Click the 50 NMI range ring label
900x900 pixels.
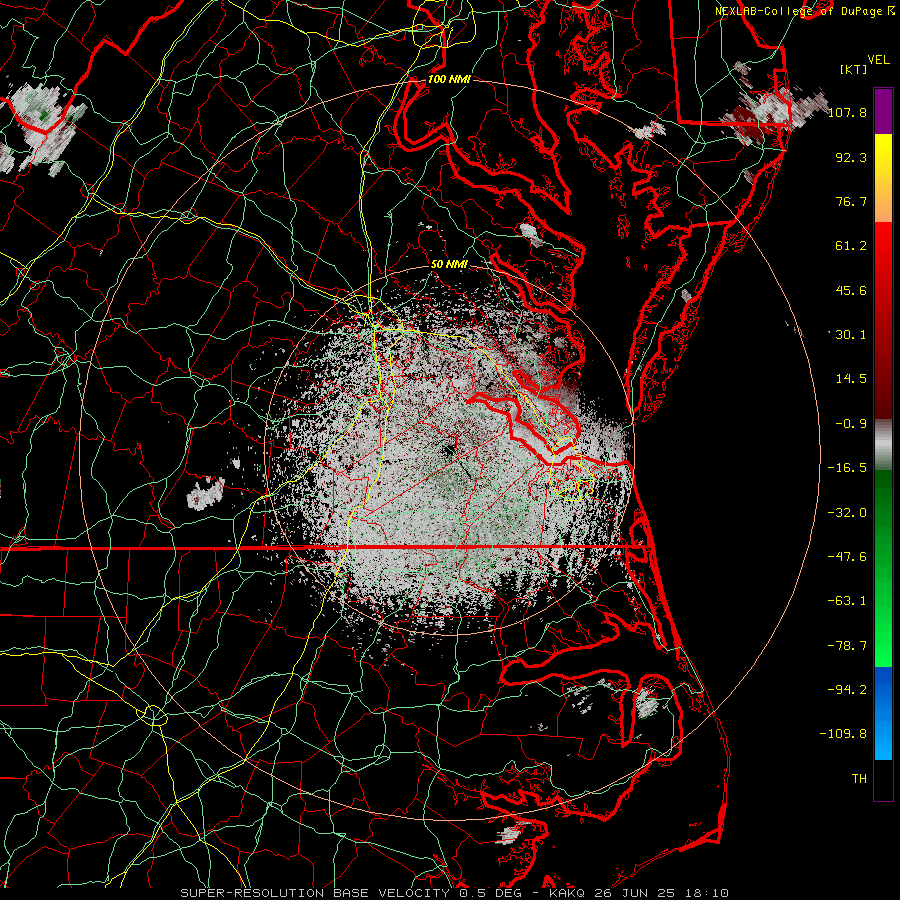[449, 265]
